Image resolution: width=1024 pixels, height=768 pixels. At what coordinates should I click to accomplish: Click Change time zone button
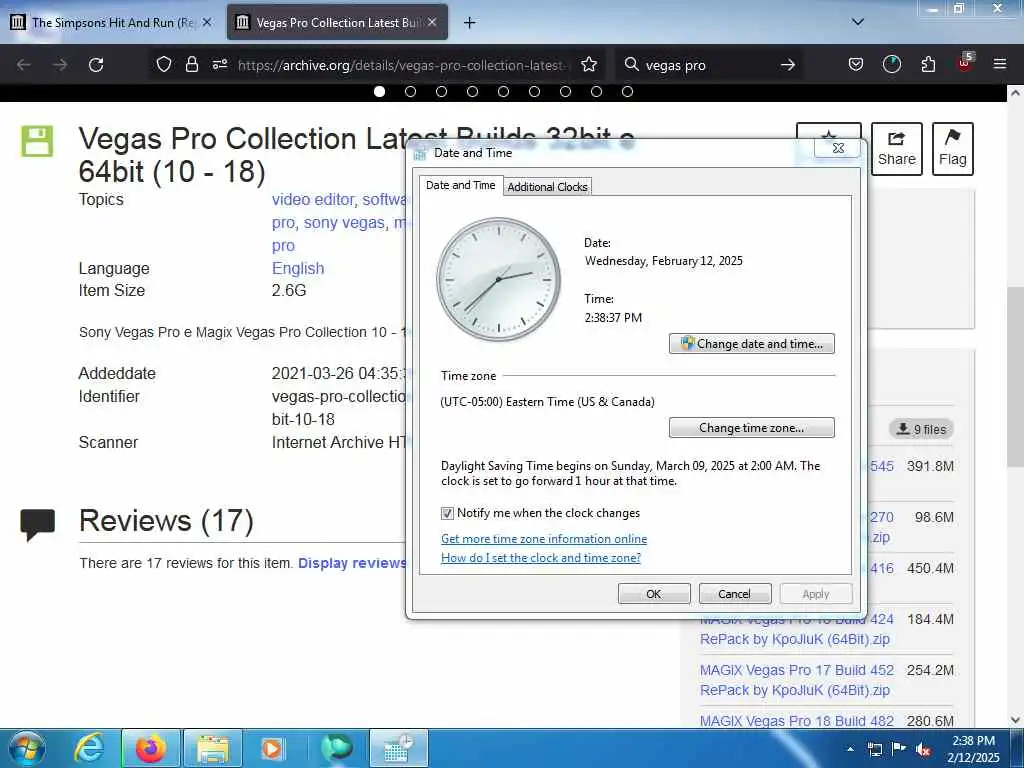752,428
